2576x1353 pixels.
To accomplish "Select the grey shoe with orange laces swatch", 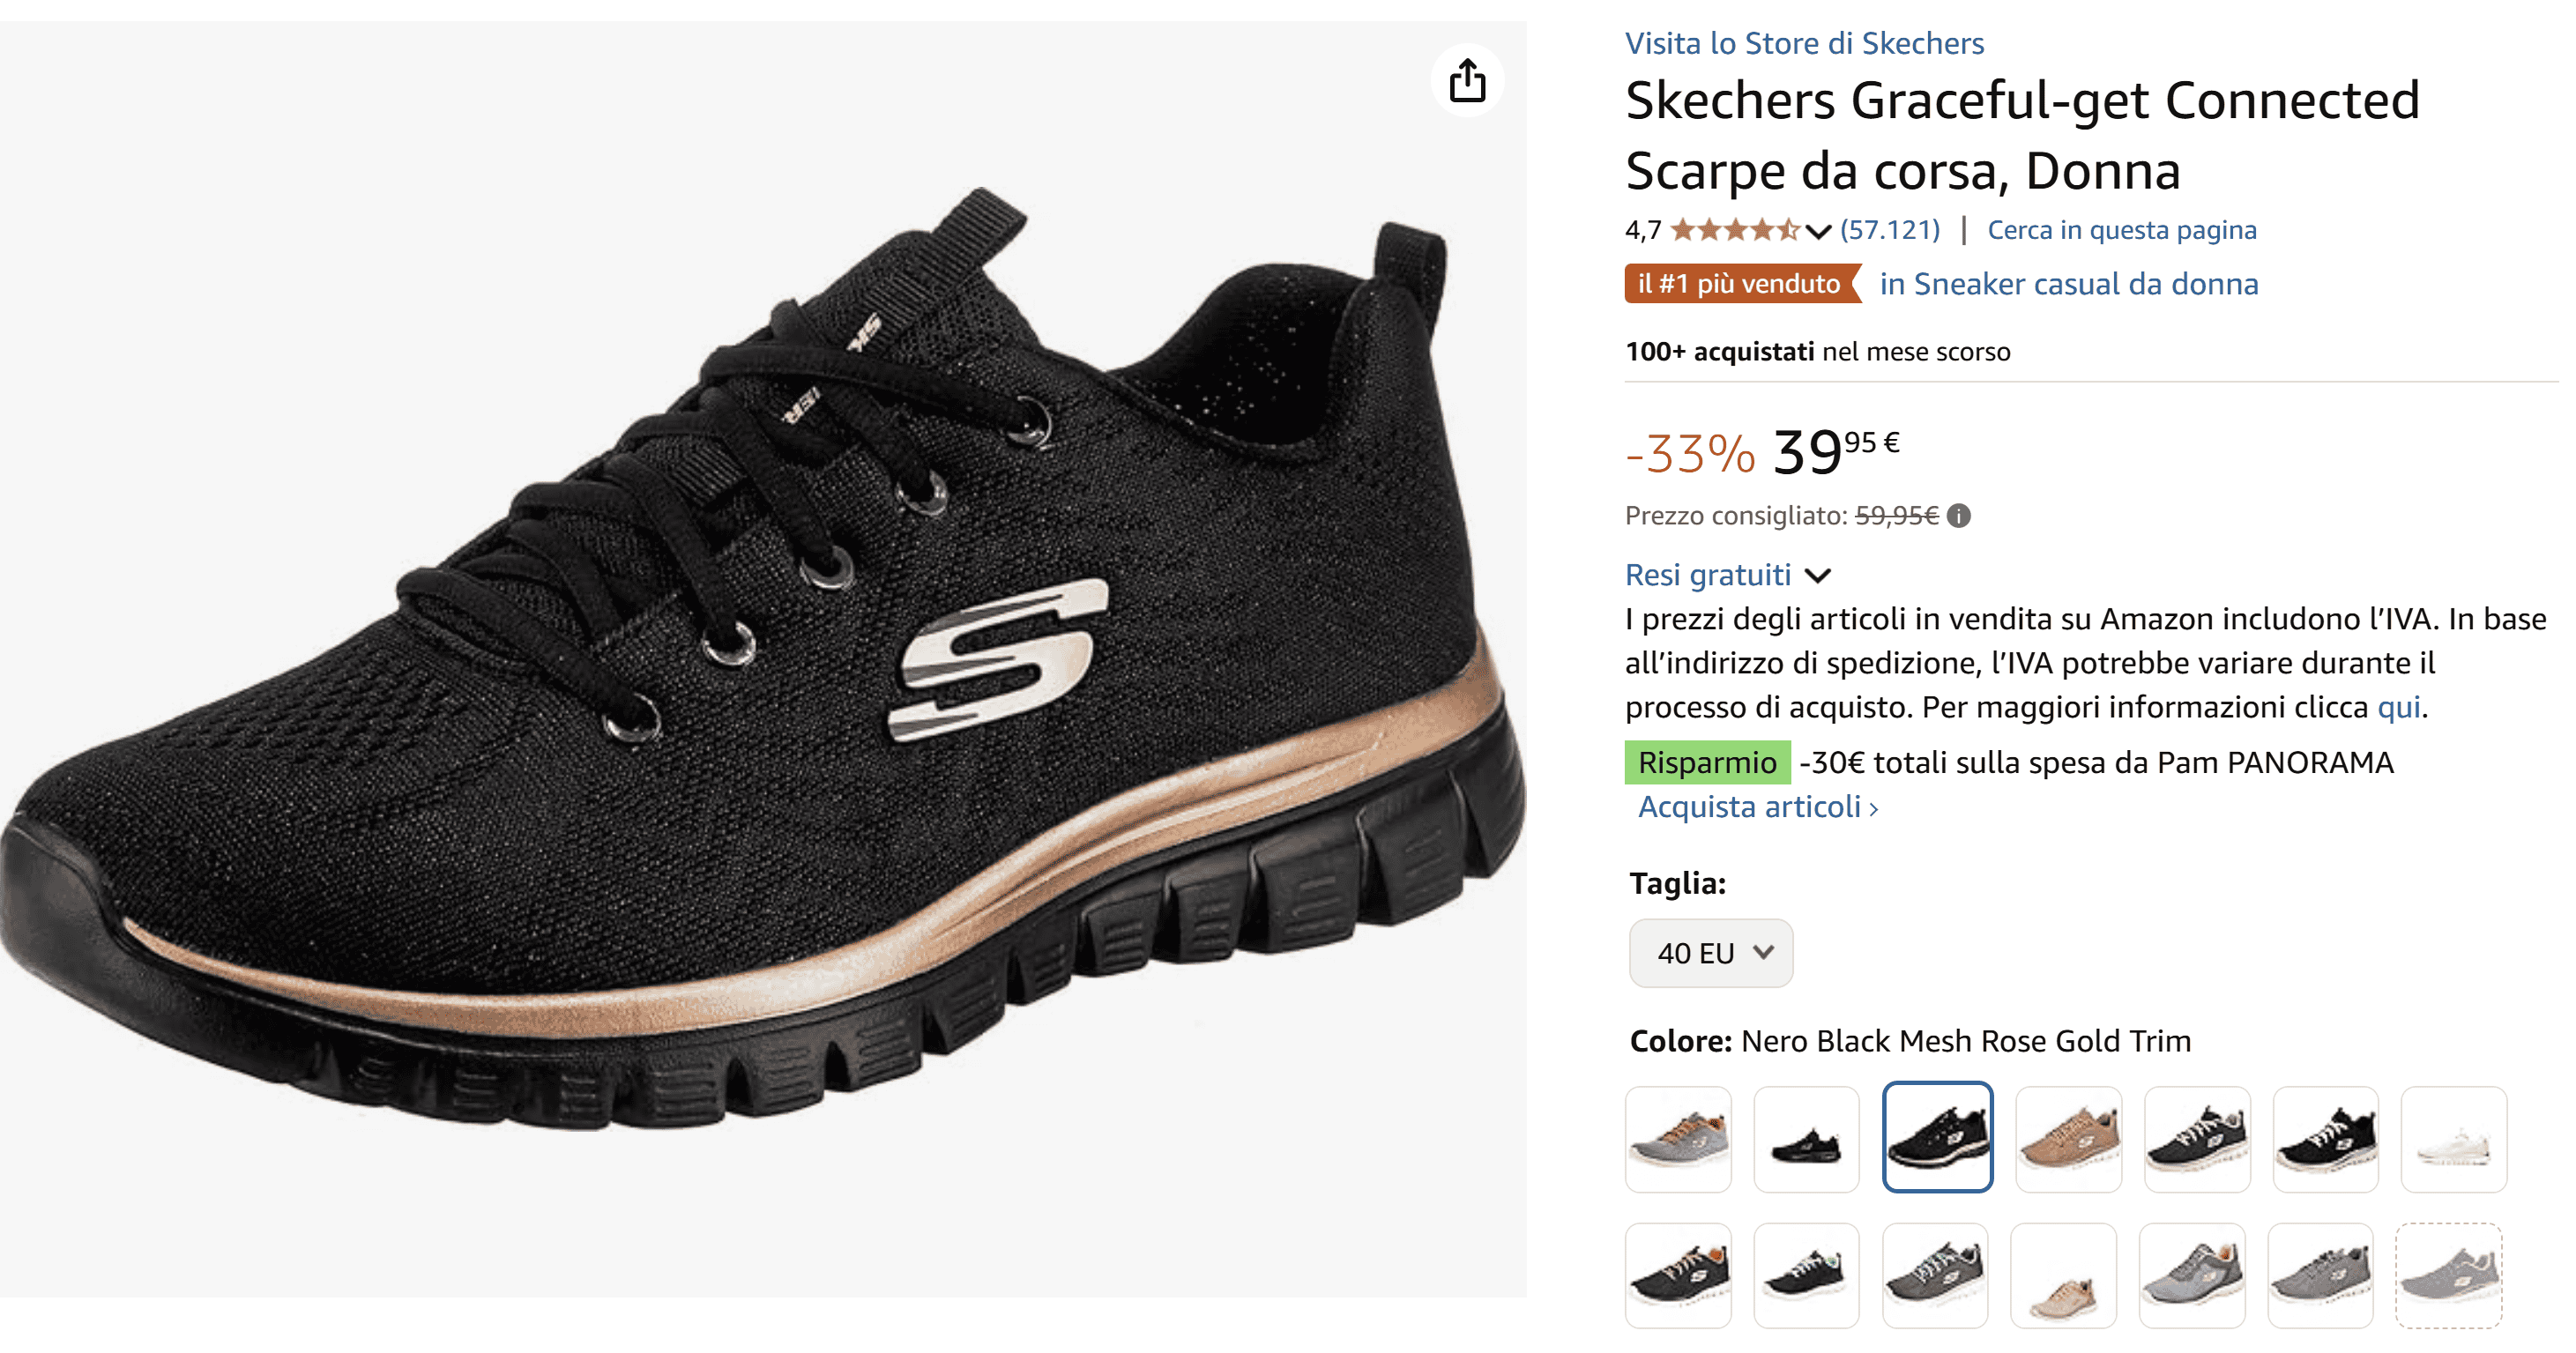I will tap(1677, 1139).
